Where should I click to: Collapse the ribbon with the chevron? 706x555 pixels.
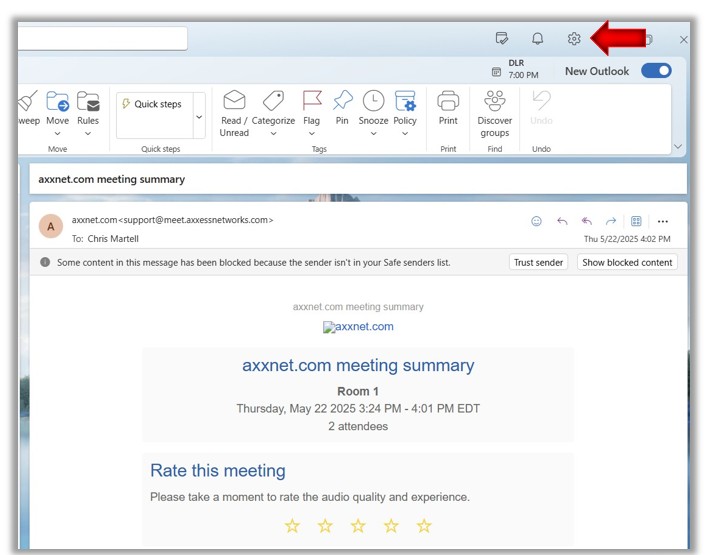[678, 146]
